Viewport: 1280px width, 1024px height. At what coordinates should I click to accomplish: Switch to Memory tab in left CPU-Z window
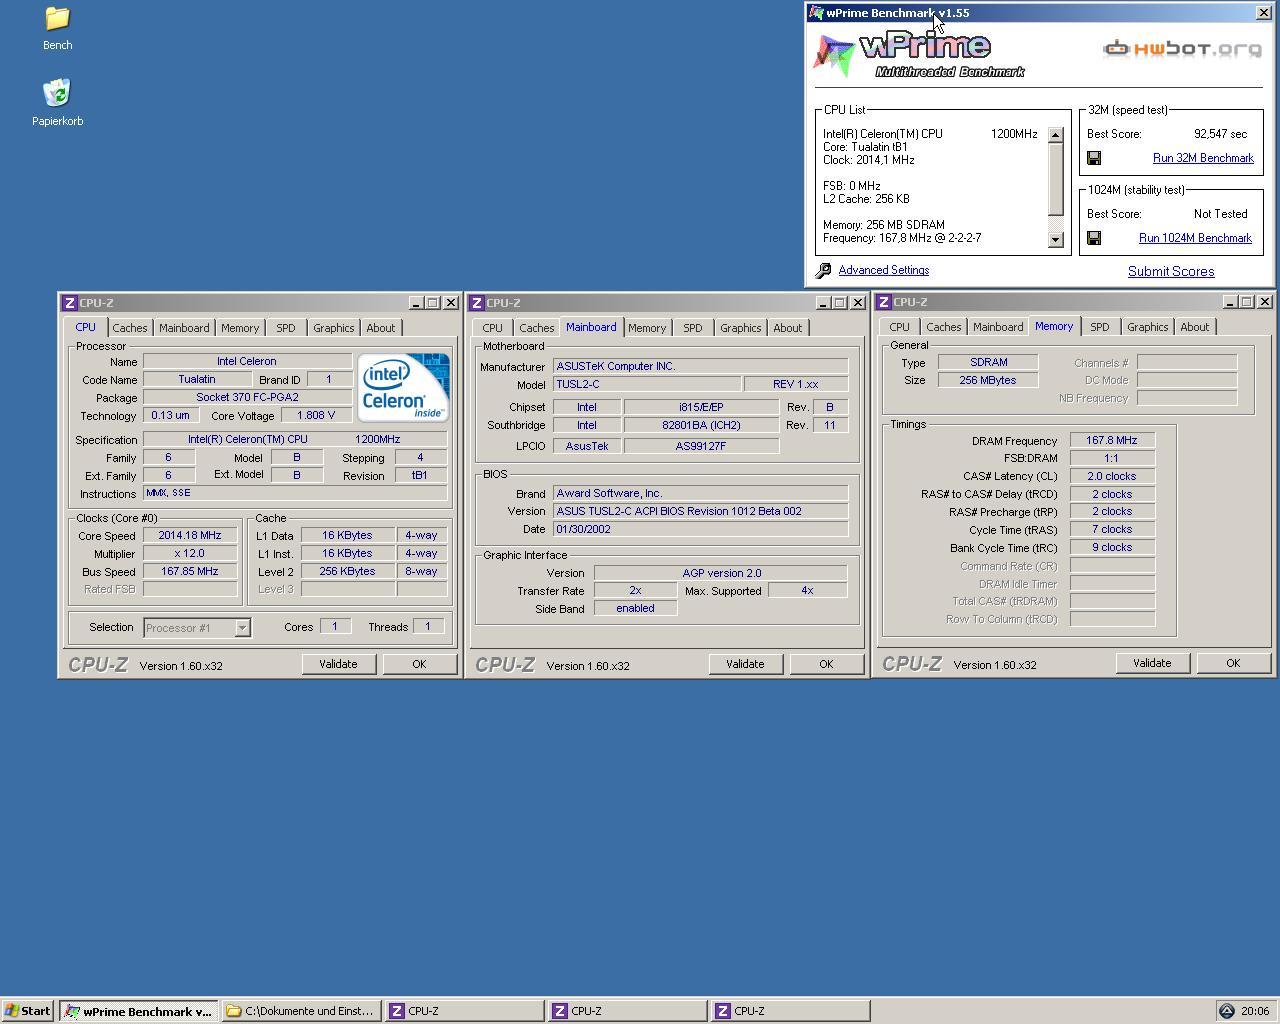[240, 328]
